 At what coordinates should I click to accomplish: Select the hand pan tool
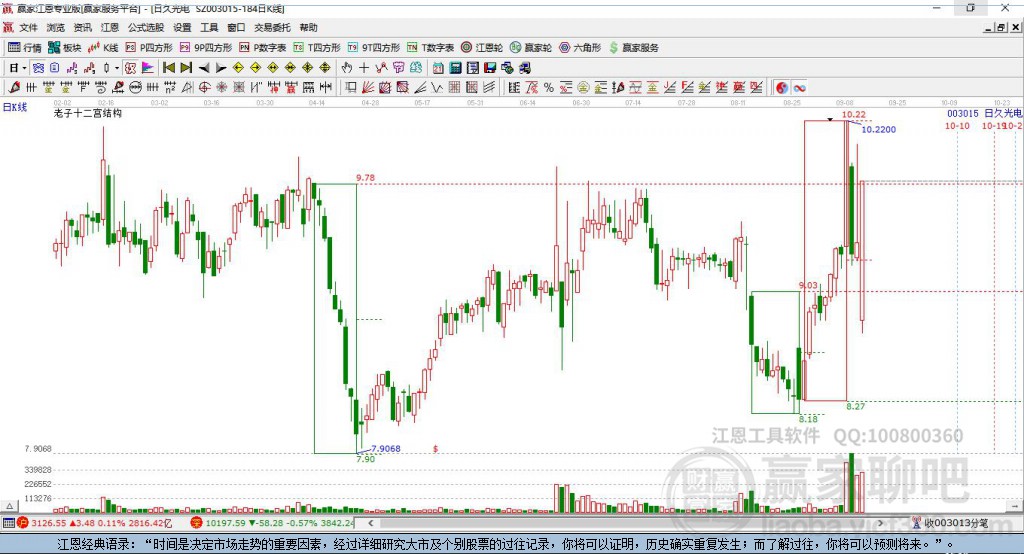(346, 68)
